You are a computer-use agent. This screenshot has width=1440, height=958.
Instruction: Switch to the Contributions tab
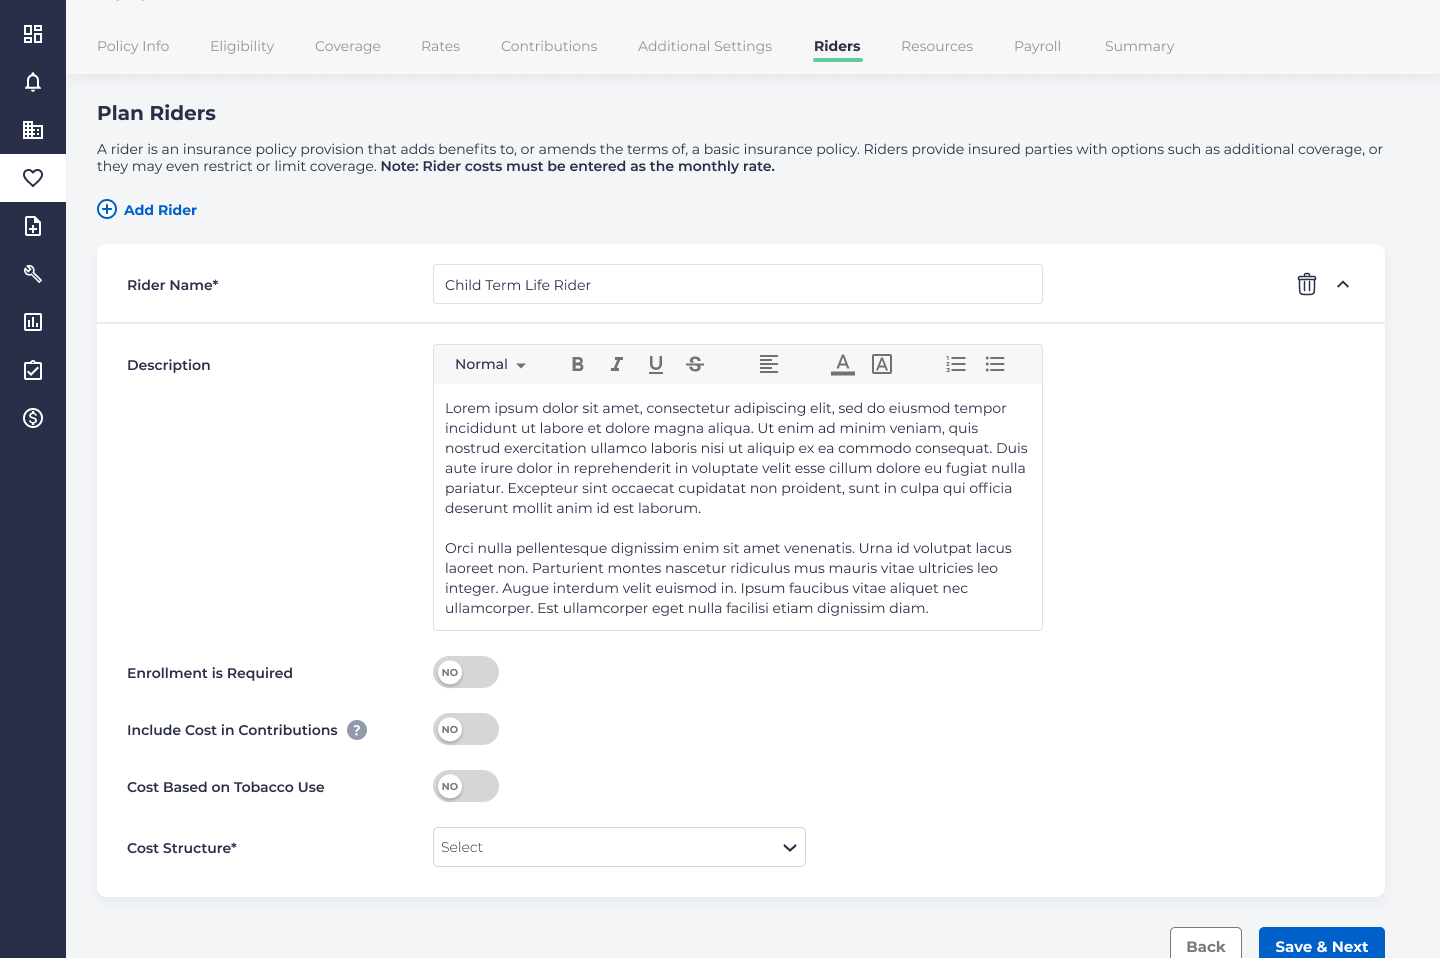click(x=549, y=46)
